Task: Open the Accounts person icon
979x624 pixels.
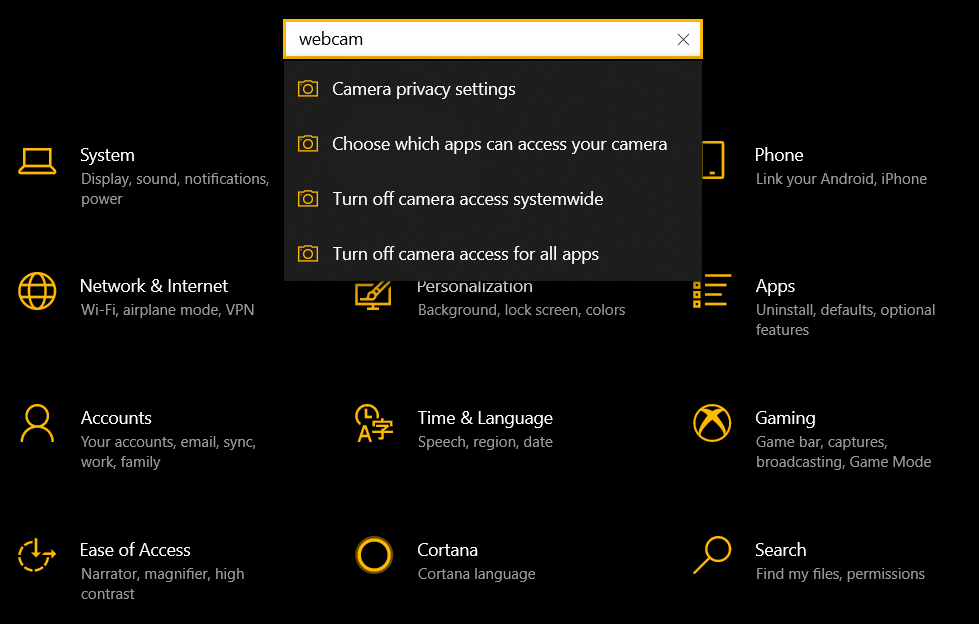Action: (37, 423)
